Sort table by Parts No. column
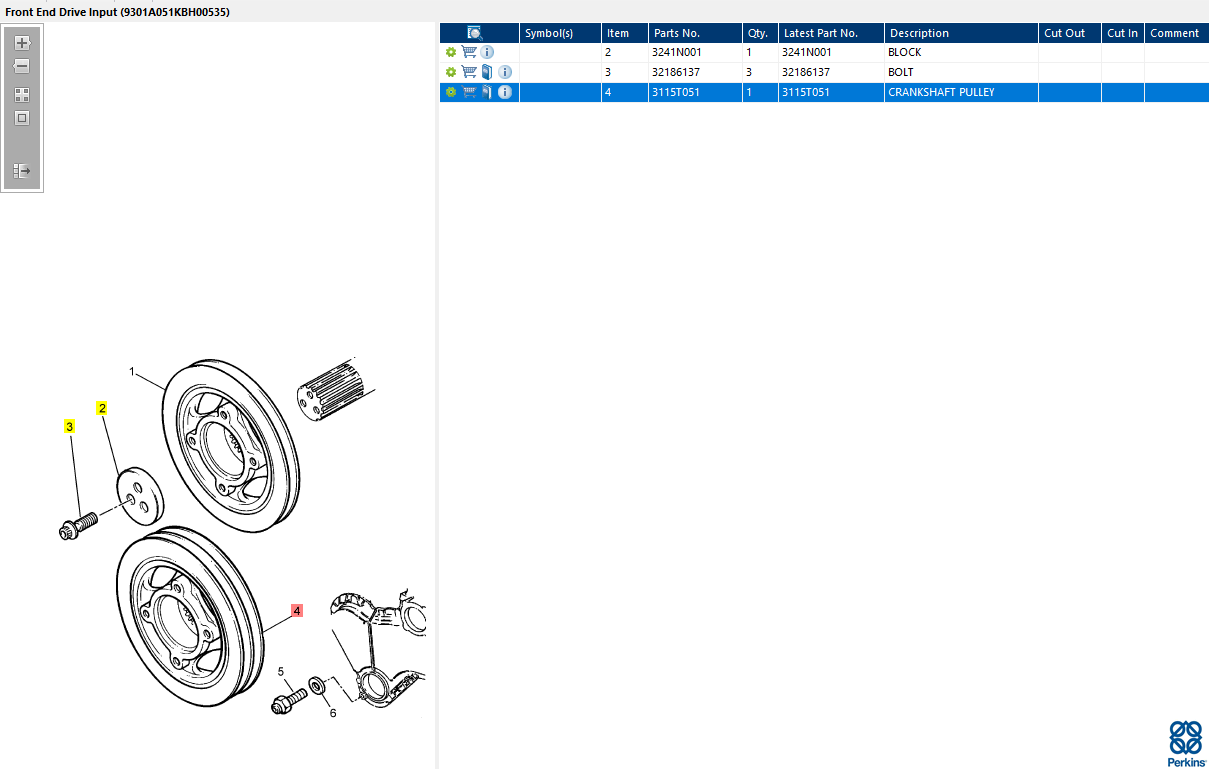1209x769 pixels. pos(694,33)
